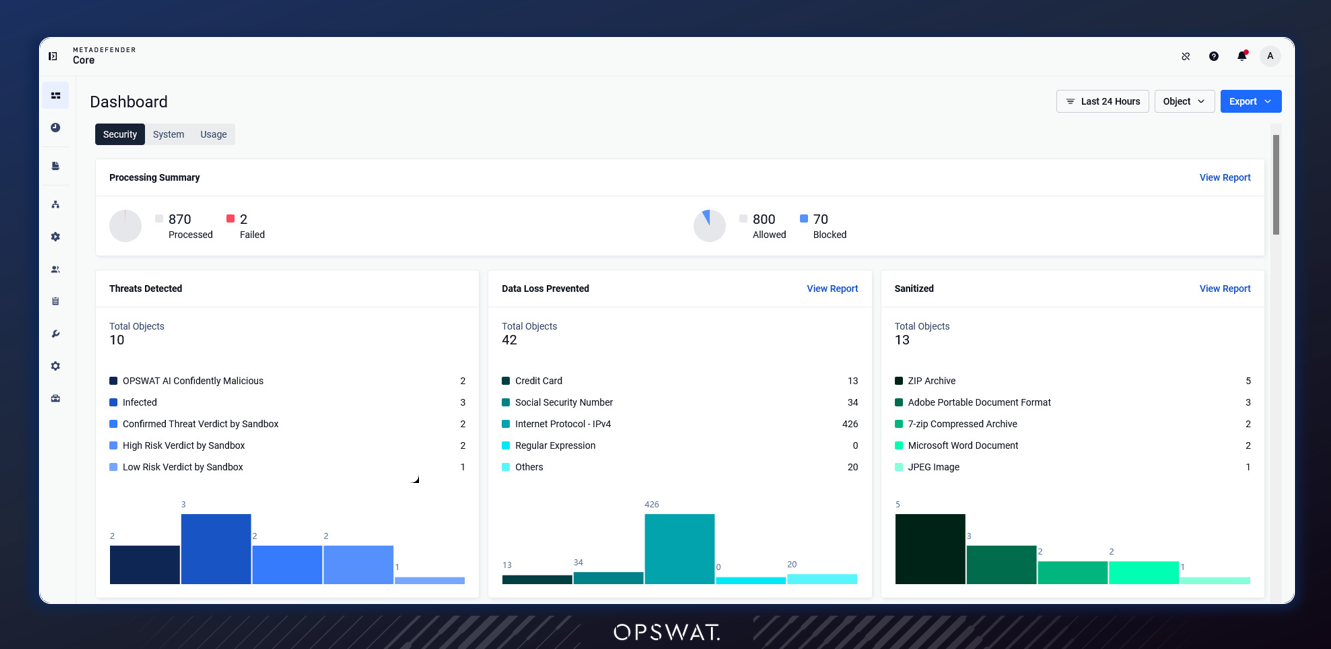Open the help question mark icon
1331x649 pixels.
(x=1214, y=56)
